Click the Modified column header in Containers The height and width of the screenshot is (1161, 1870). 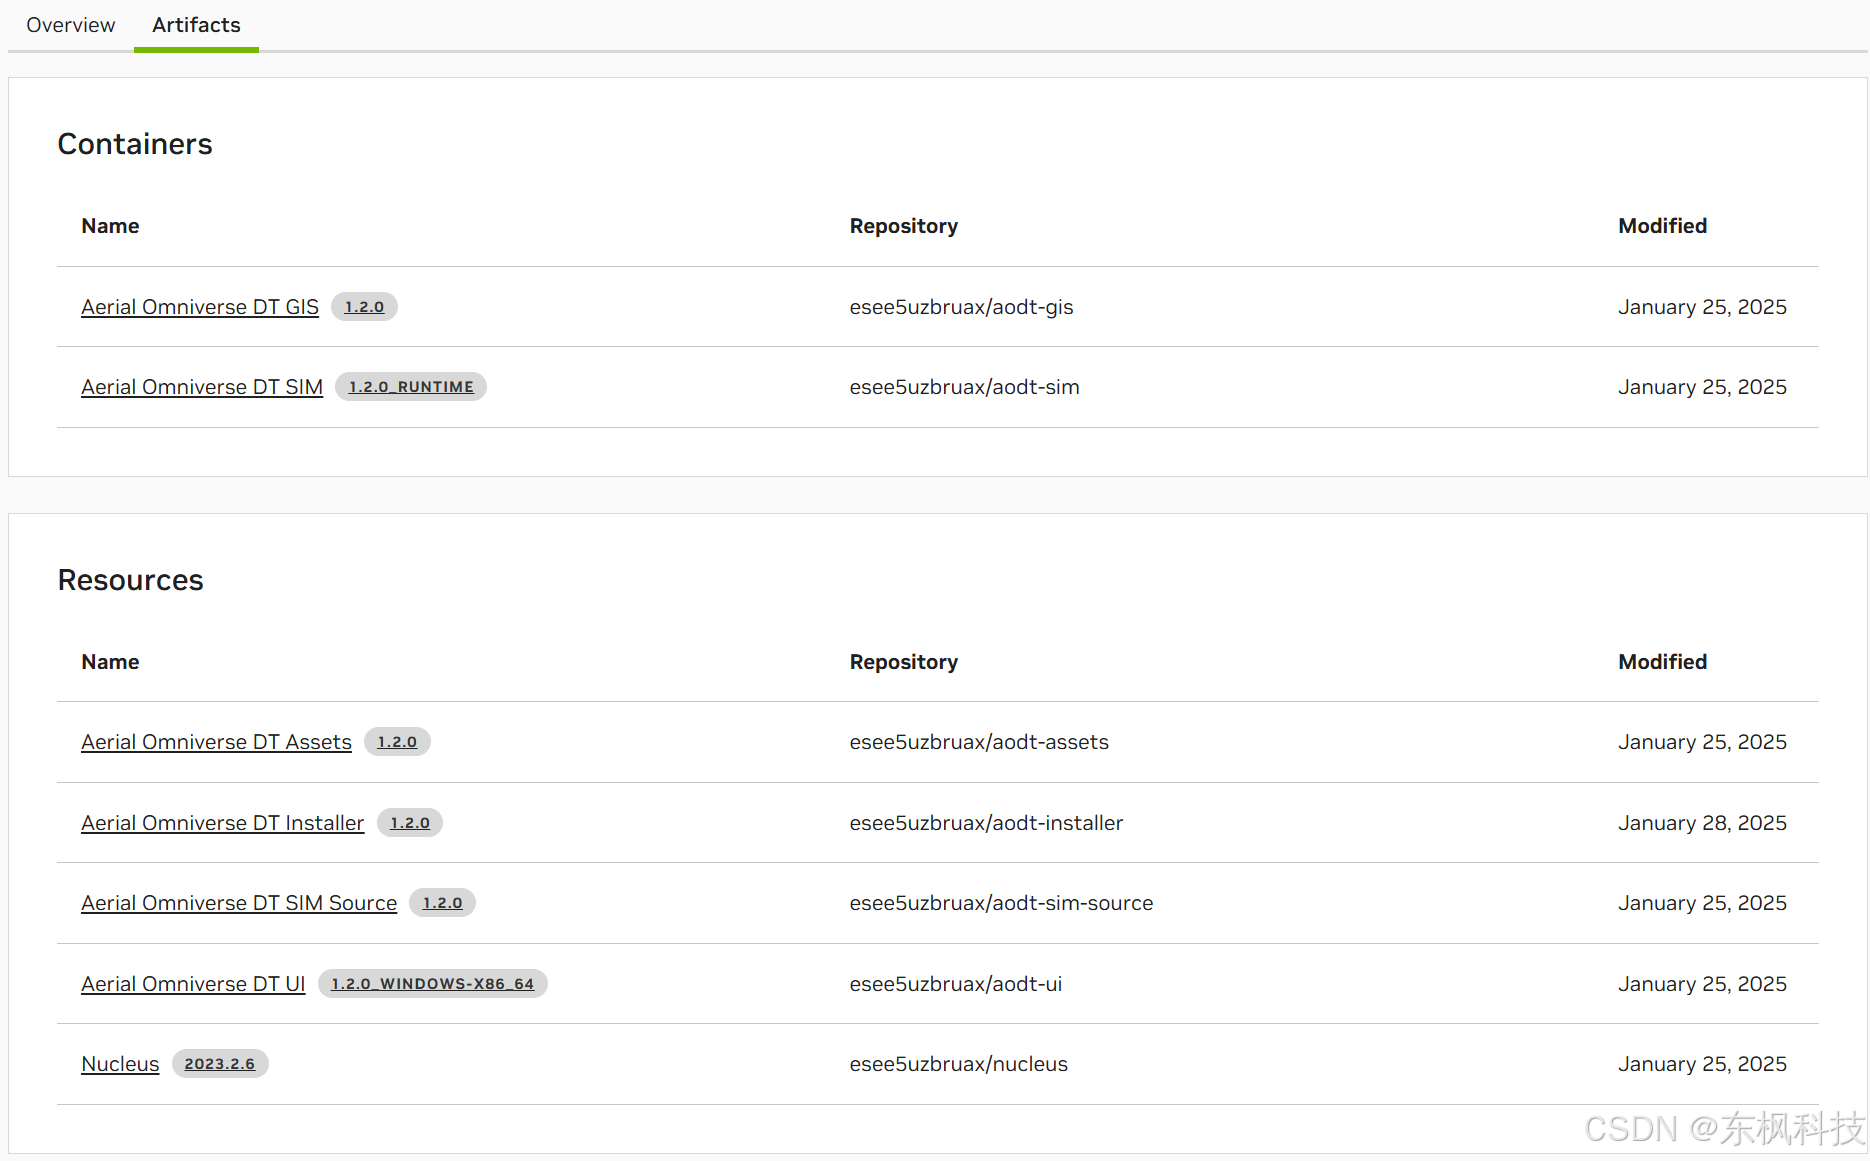(x=1662, y=226)
